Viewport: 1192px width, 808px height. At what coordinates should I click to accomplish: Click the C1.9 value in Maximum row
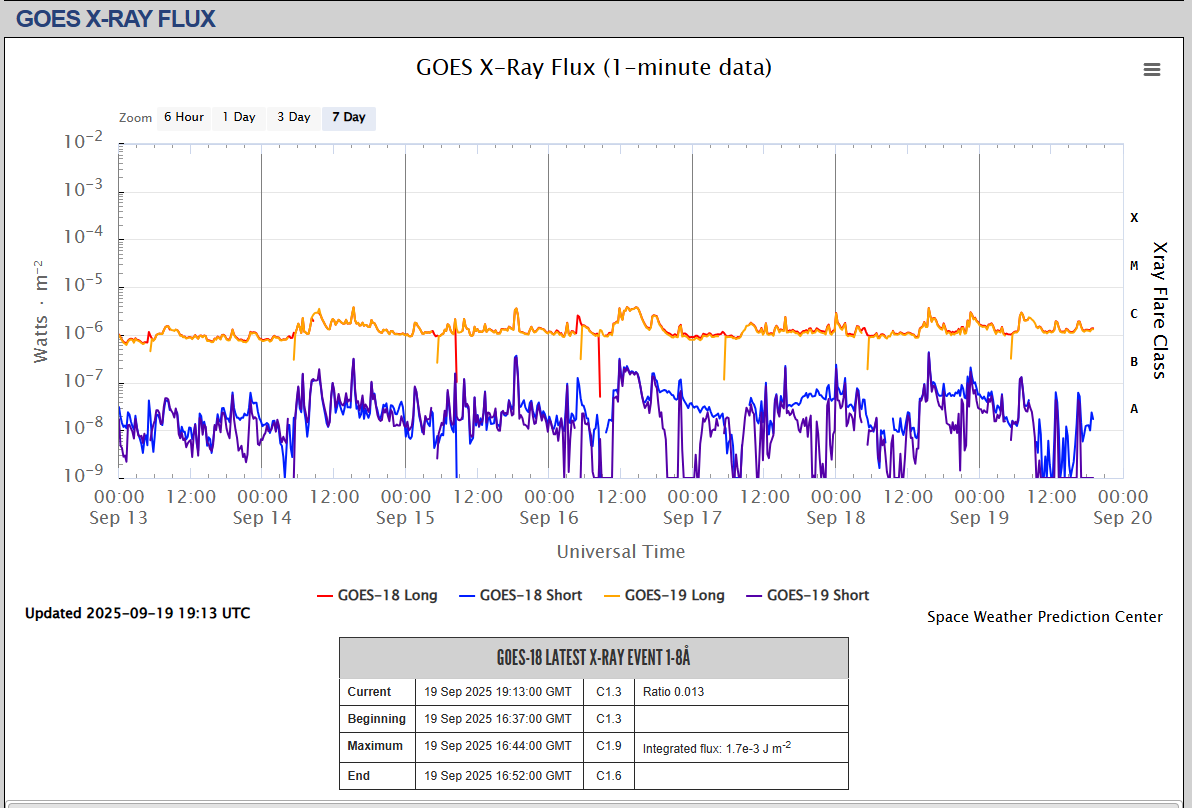(609, 746)
